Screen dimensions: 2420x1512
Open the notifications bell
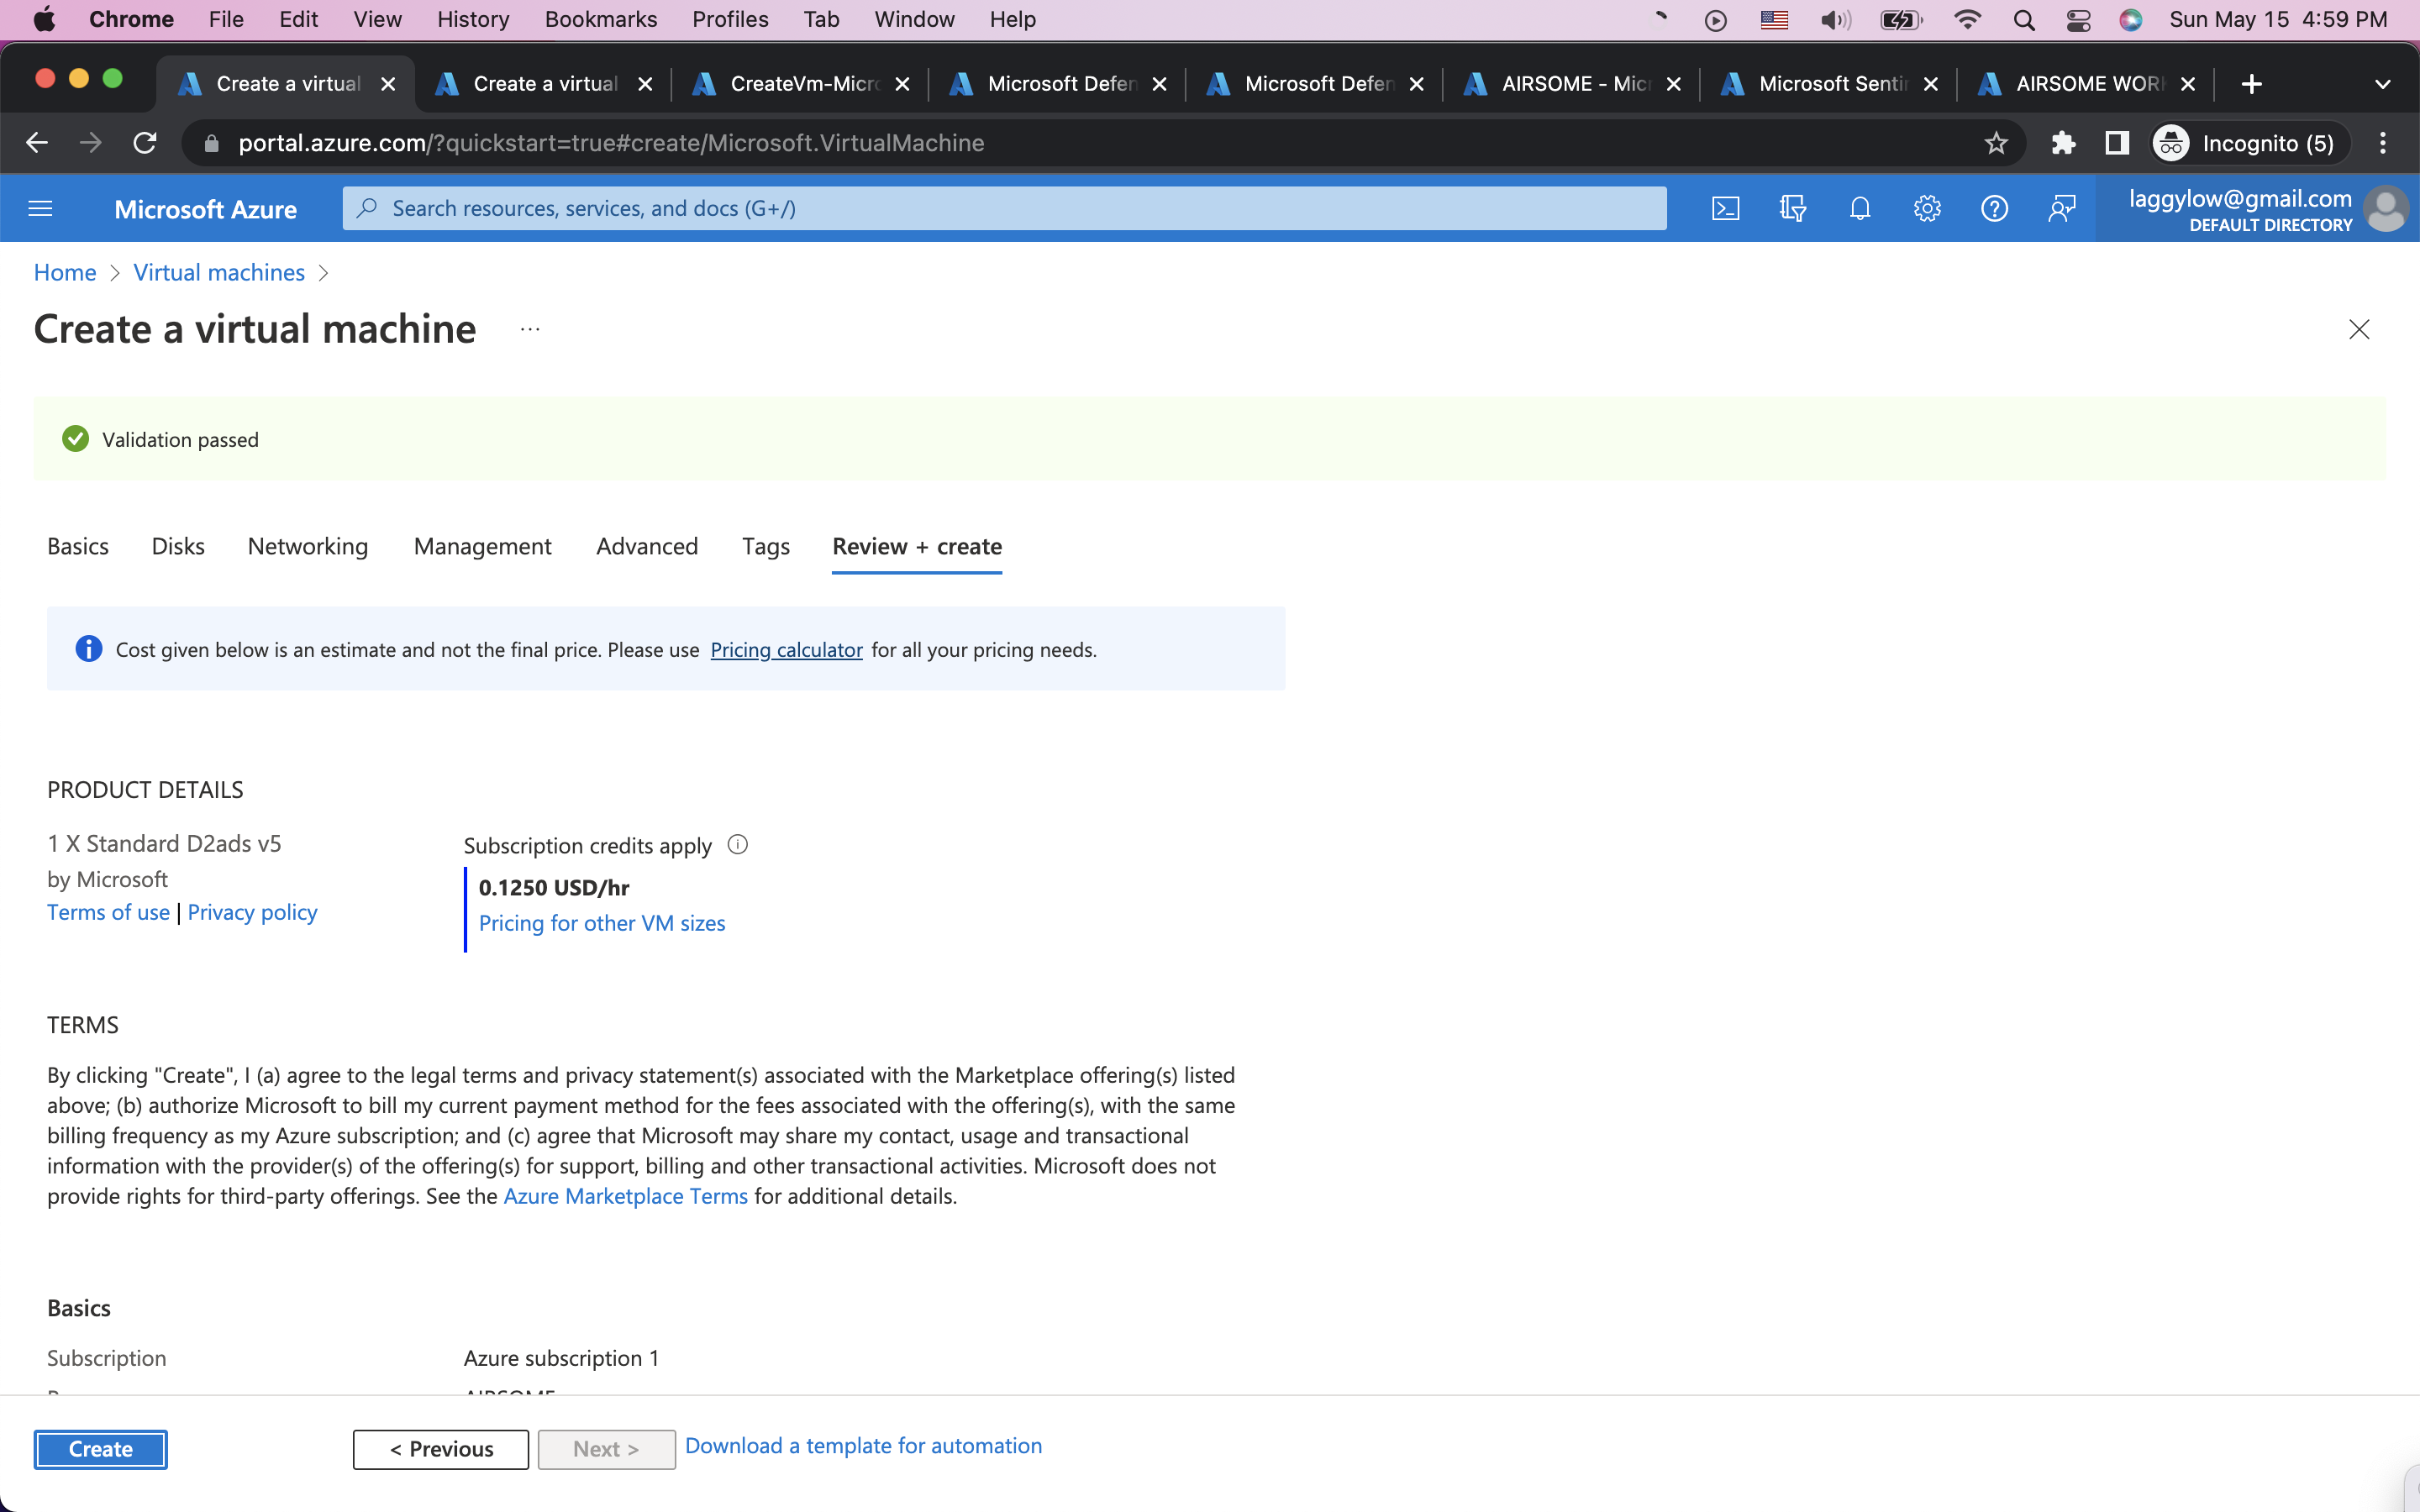coord(1859,208)
